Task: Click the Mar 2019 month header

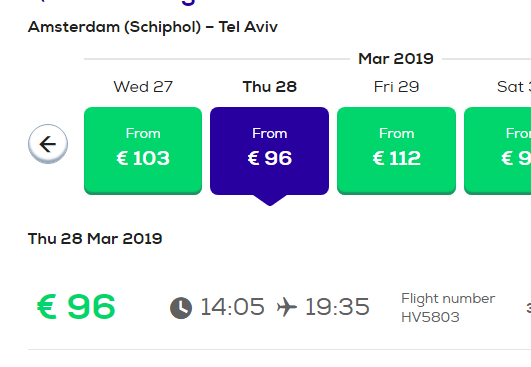Action: point(396,59)
